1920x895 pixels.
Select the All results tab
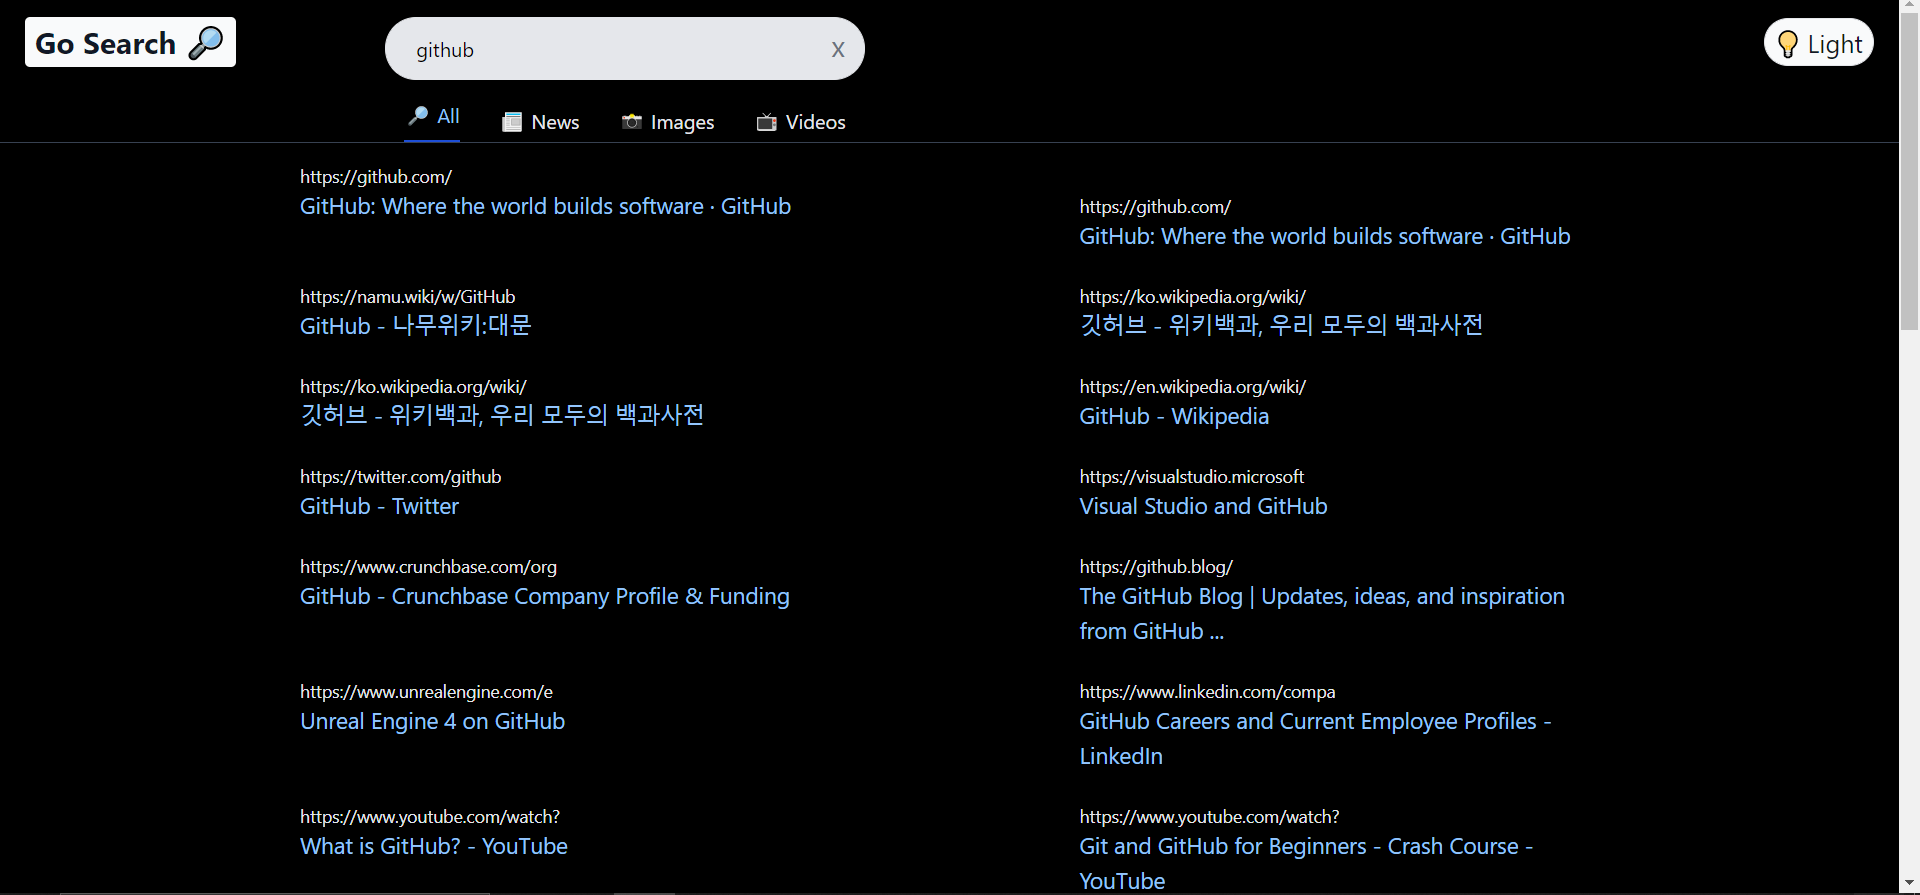(433, 117)
